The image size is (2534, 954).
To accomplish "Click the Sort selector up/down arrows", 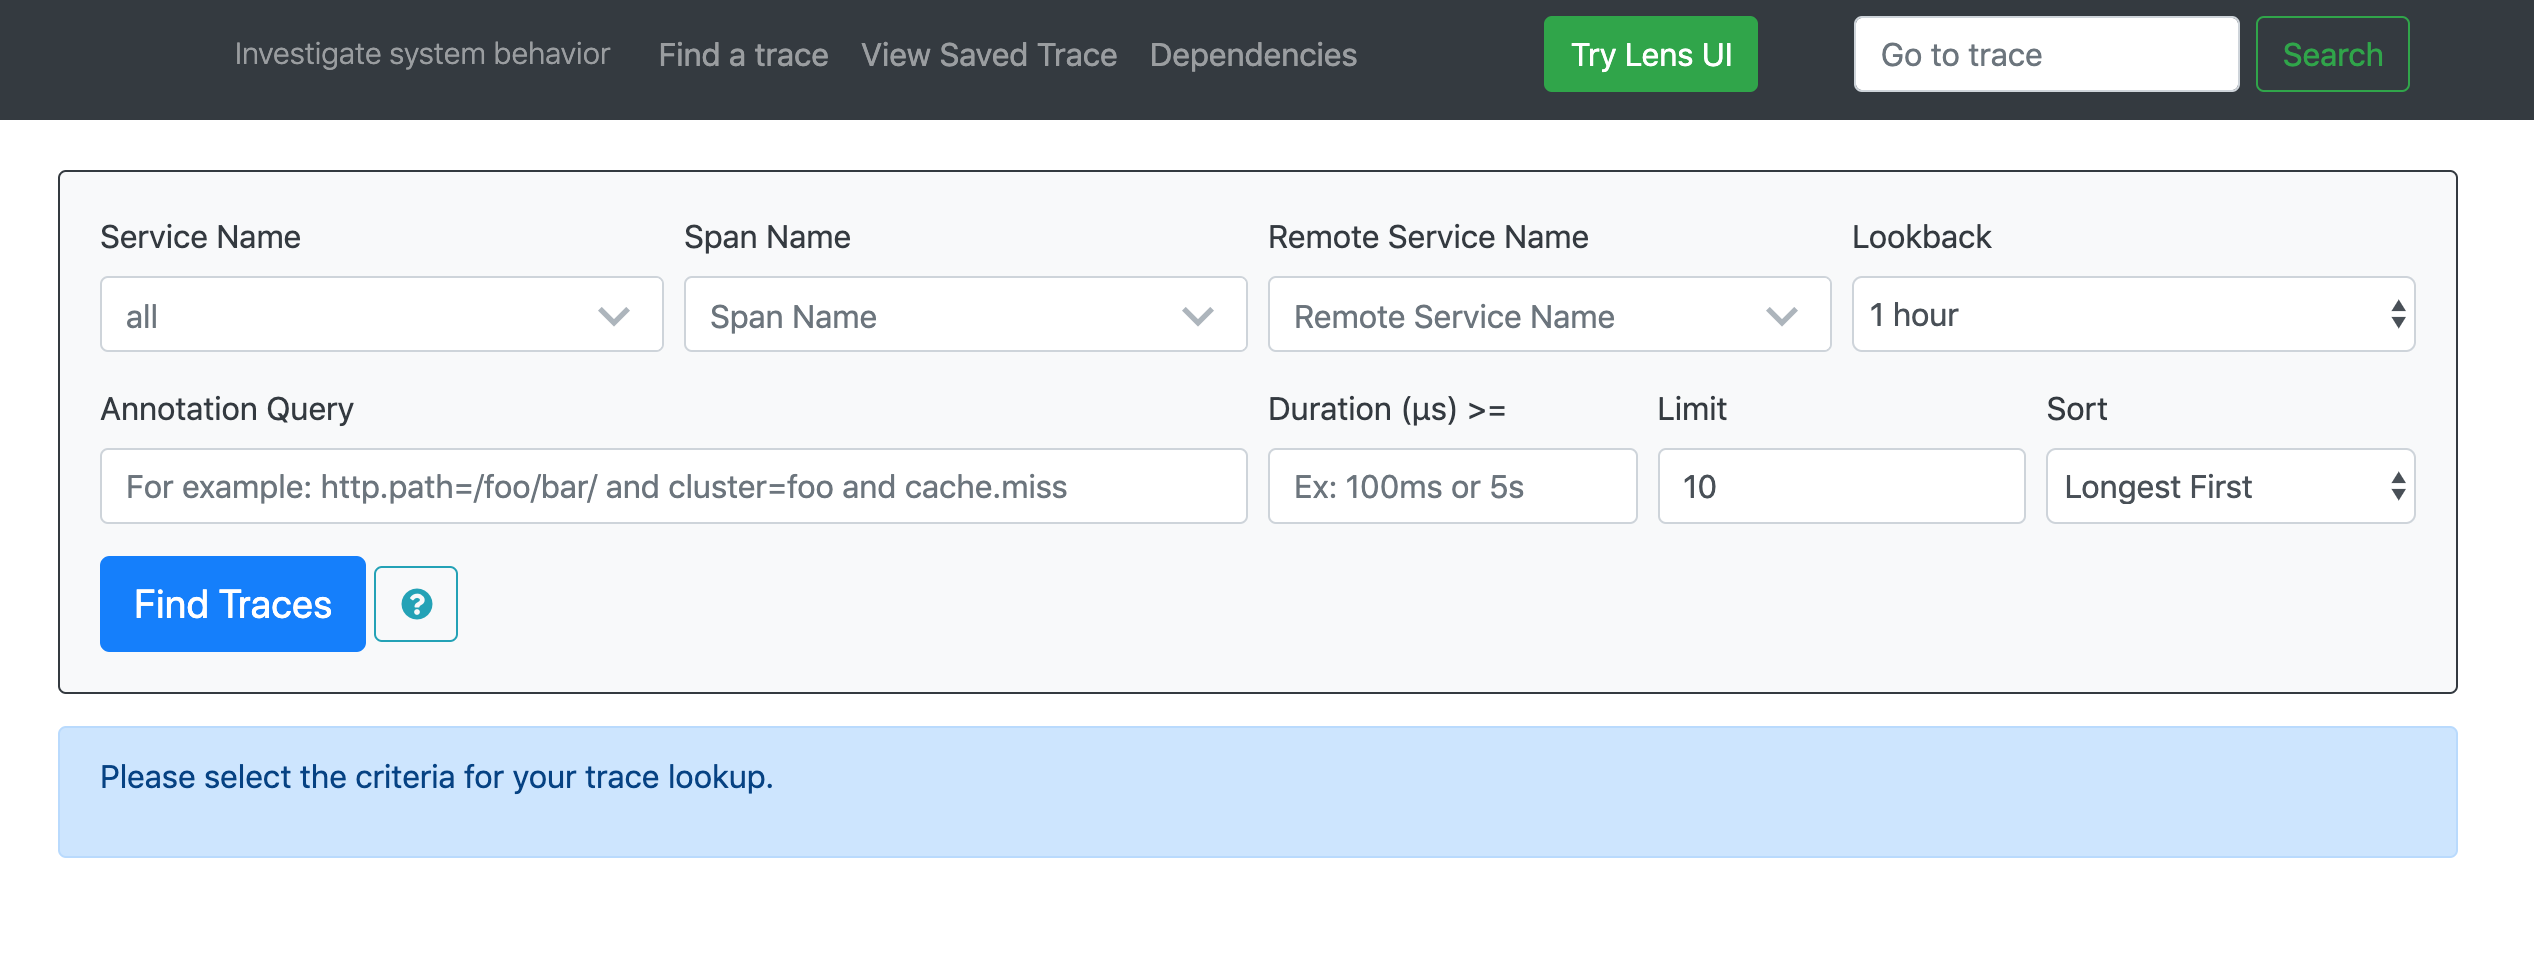I will [2397, 486].
